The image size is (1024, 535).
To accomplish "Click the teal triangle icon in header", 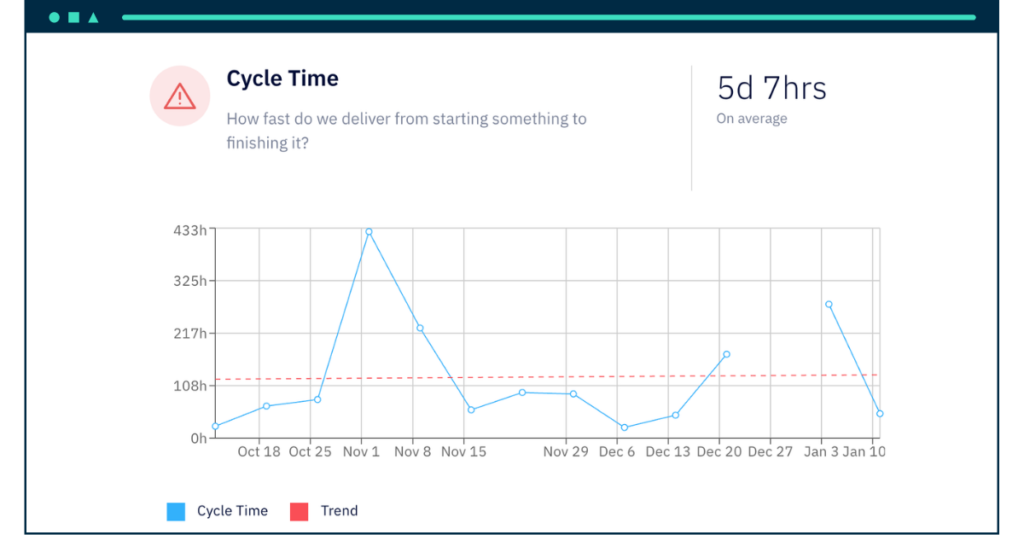I will click(93, 18).
